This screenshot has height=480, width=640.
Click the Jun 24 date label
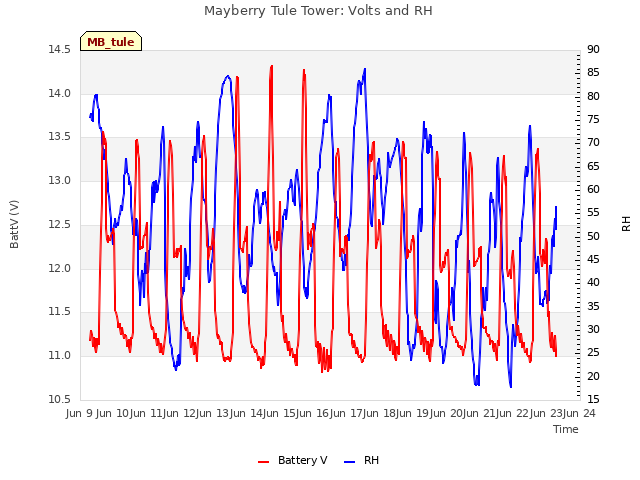click(579, 413)
